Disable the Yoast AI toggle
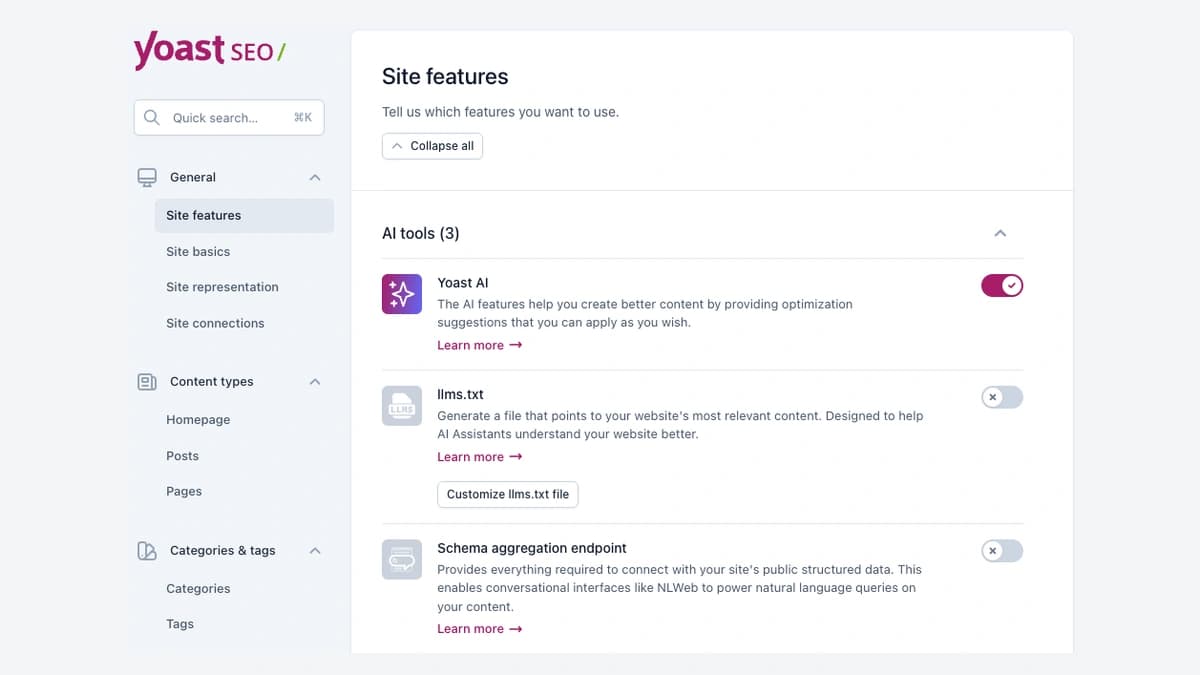Viewport: 1200px width, 675px height. (x=1002, y=286)
